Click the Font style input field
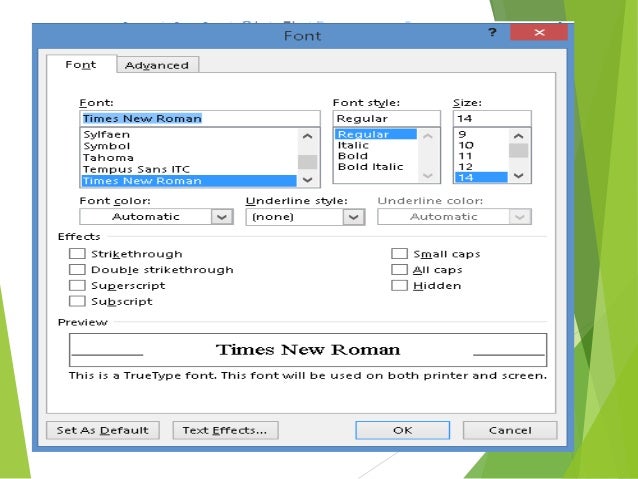The height and width of the screenshot is (479, 638). [x=387, y=118]
